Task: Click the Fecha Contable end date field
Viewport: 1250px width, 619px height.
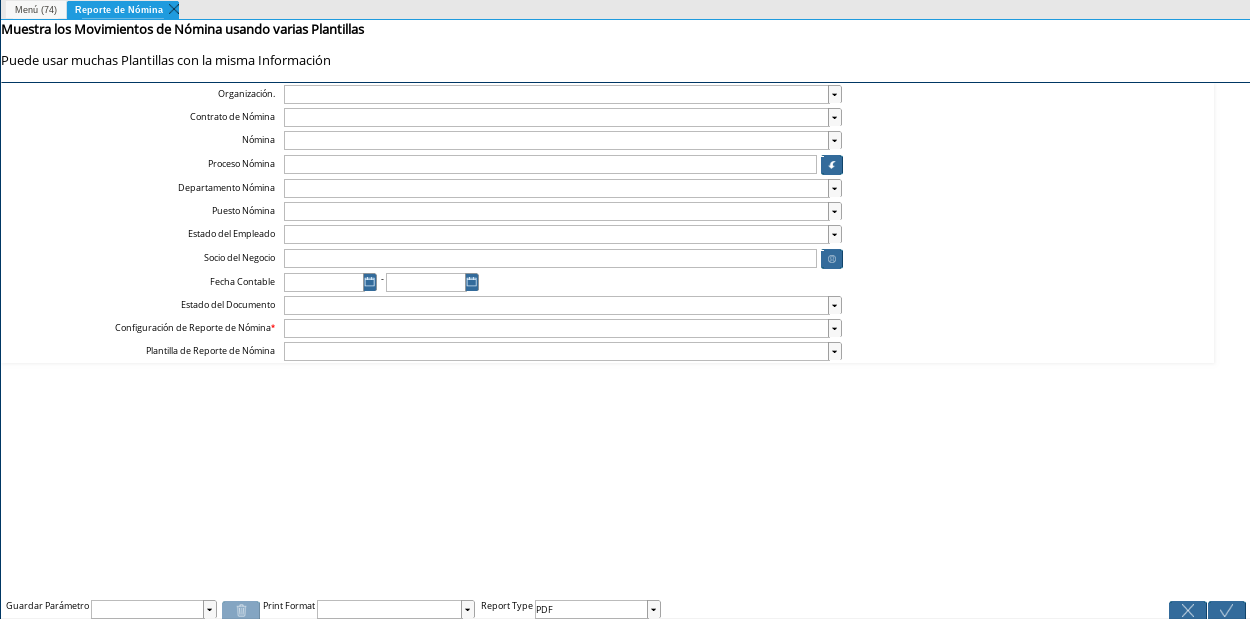Action: click(x=425, y=282)
